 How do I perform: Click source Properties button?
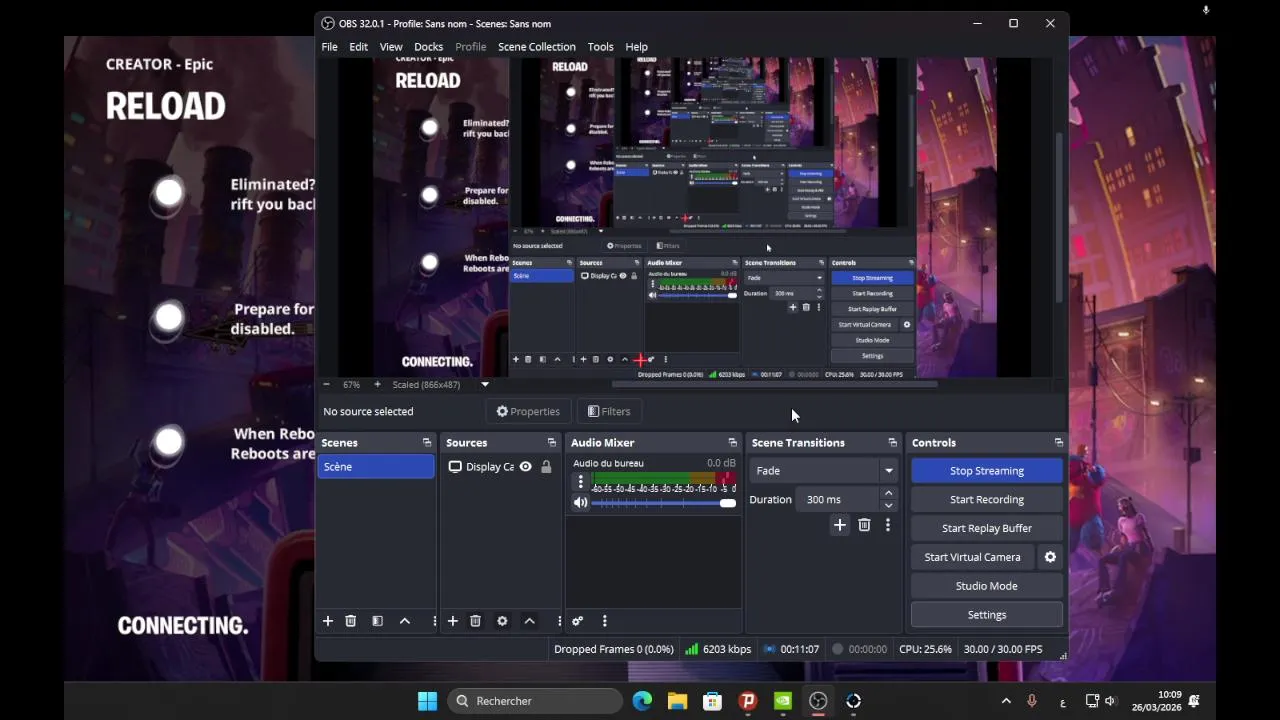tap(528, 411)
